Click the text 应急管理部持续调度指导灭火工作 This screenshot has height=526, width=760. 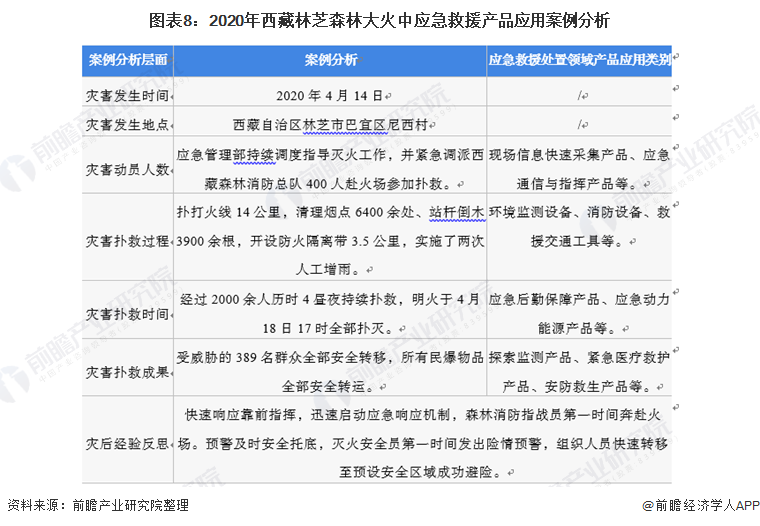281,155
